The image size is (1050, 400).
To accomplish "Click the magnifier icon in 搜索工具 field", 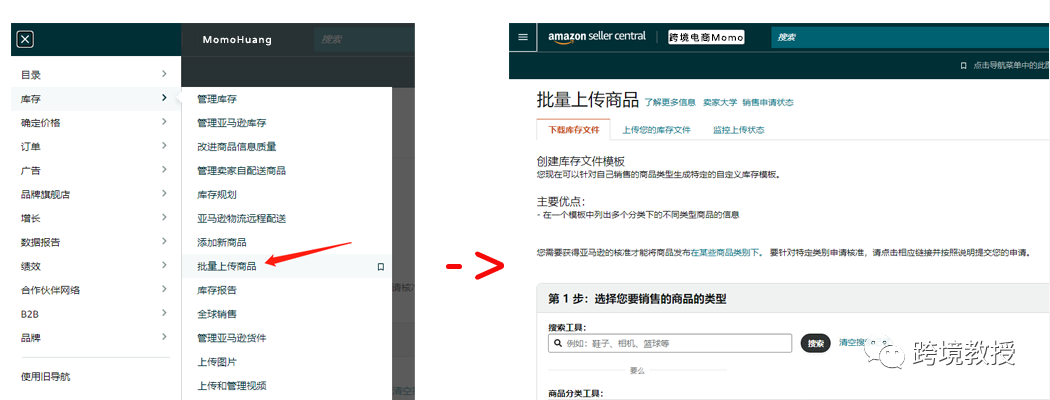I will pos(557,344).
